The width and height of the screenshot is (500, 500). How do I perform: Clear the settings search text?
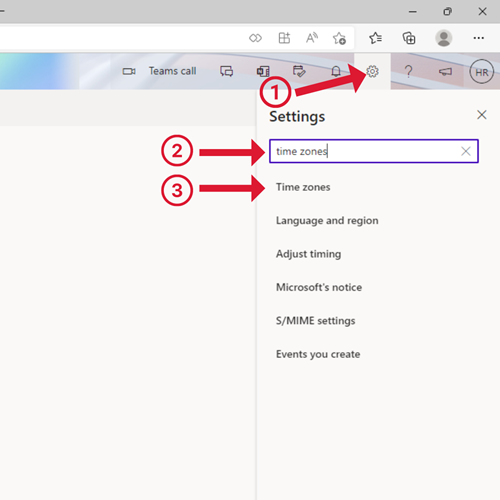[466, 151]
